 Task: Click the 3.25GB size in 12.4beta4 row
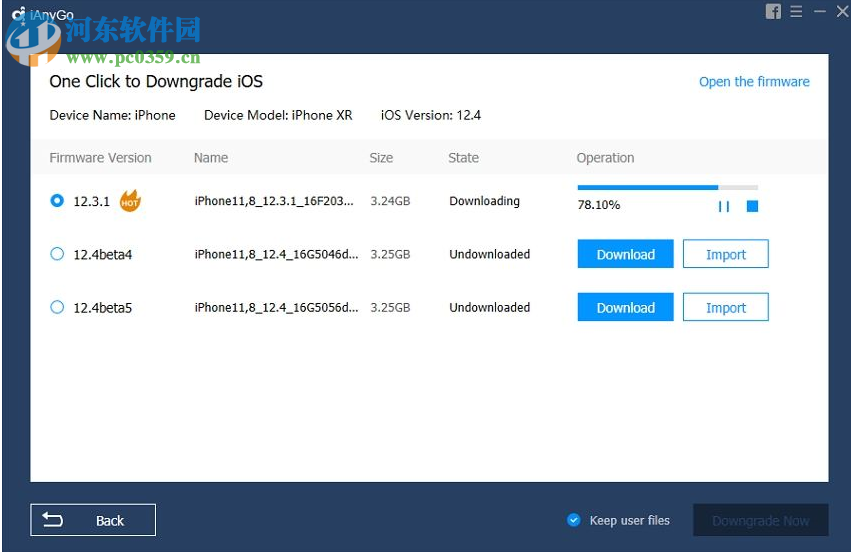[390, 254]
